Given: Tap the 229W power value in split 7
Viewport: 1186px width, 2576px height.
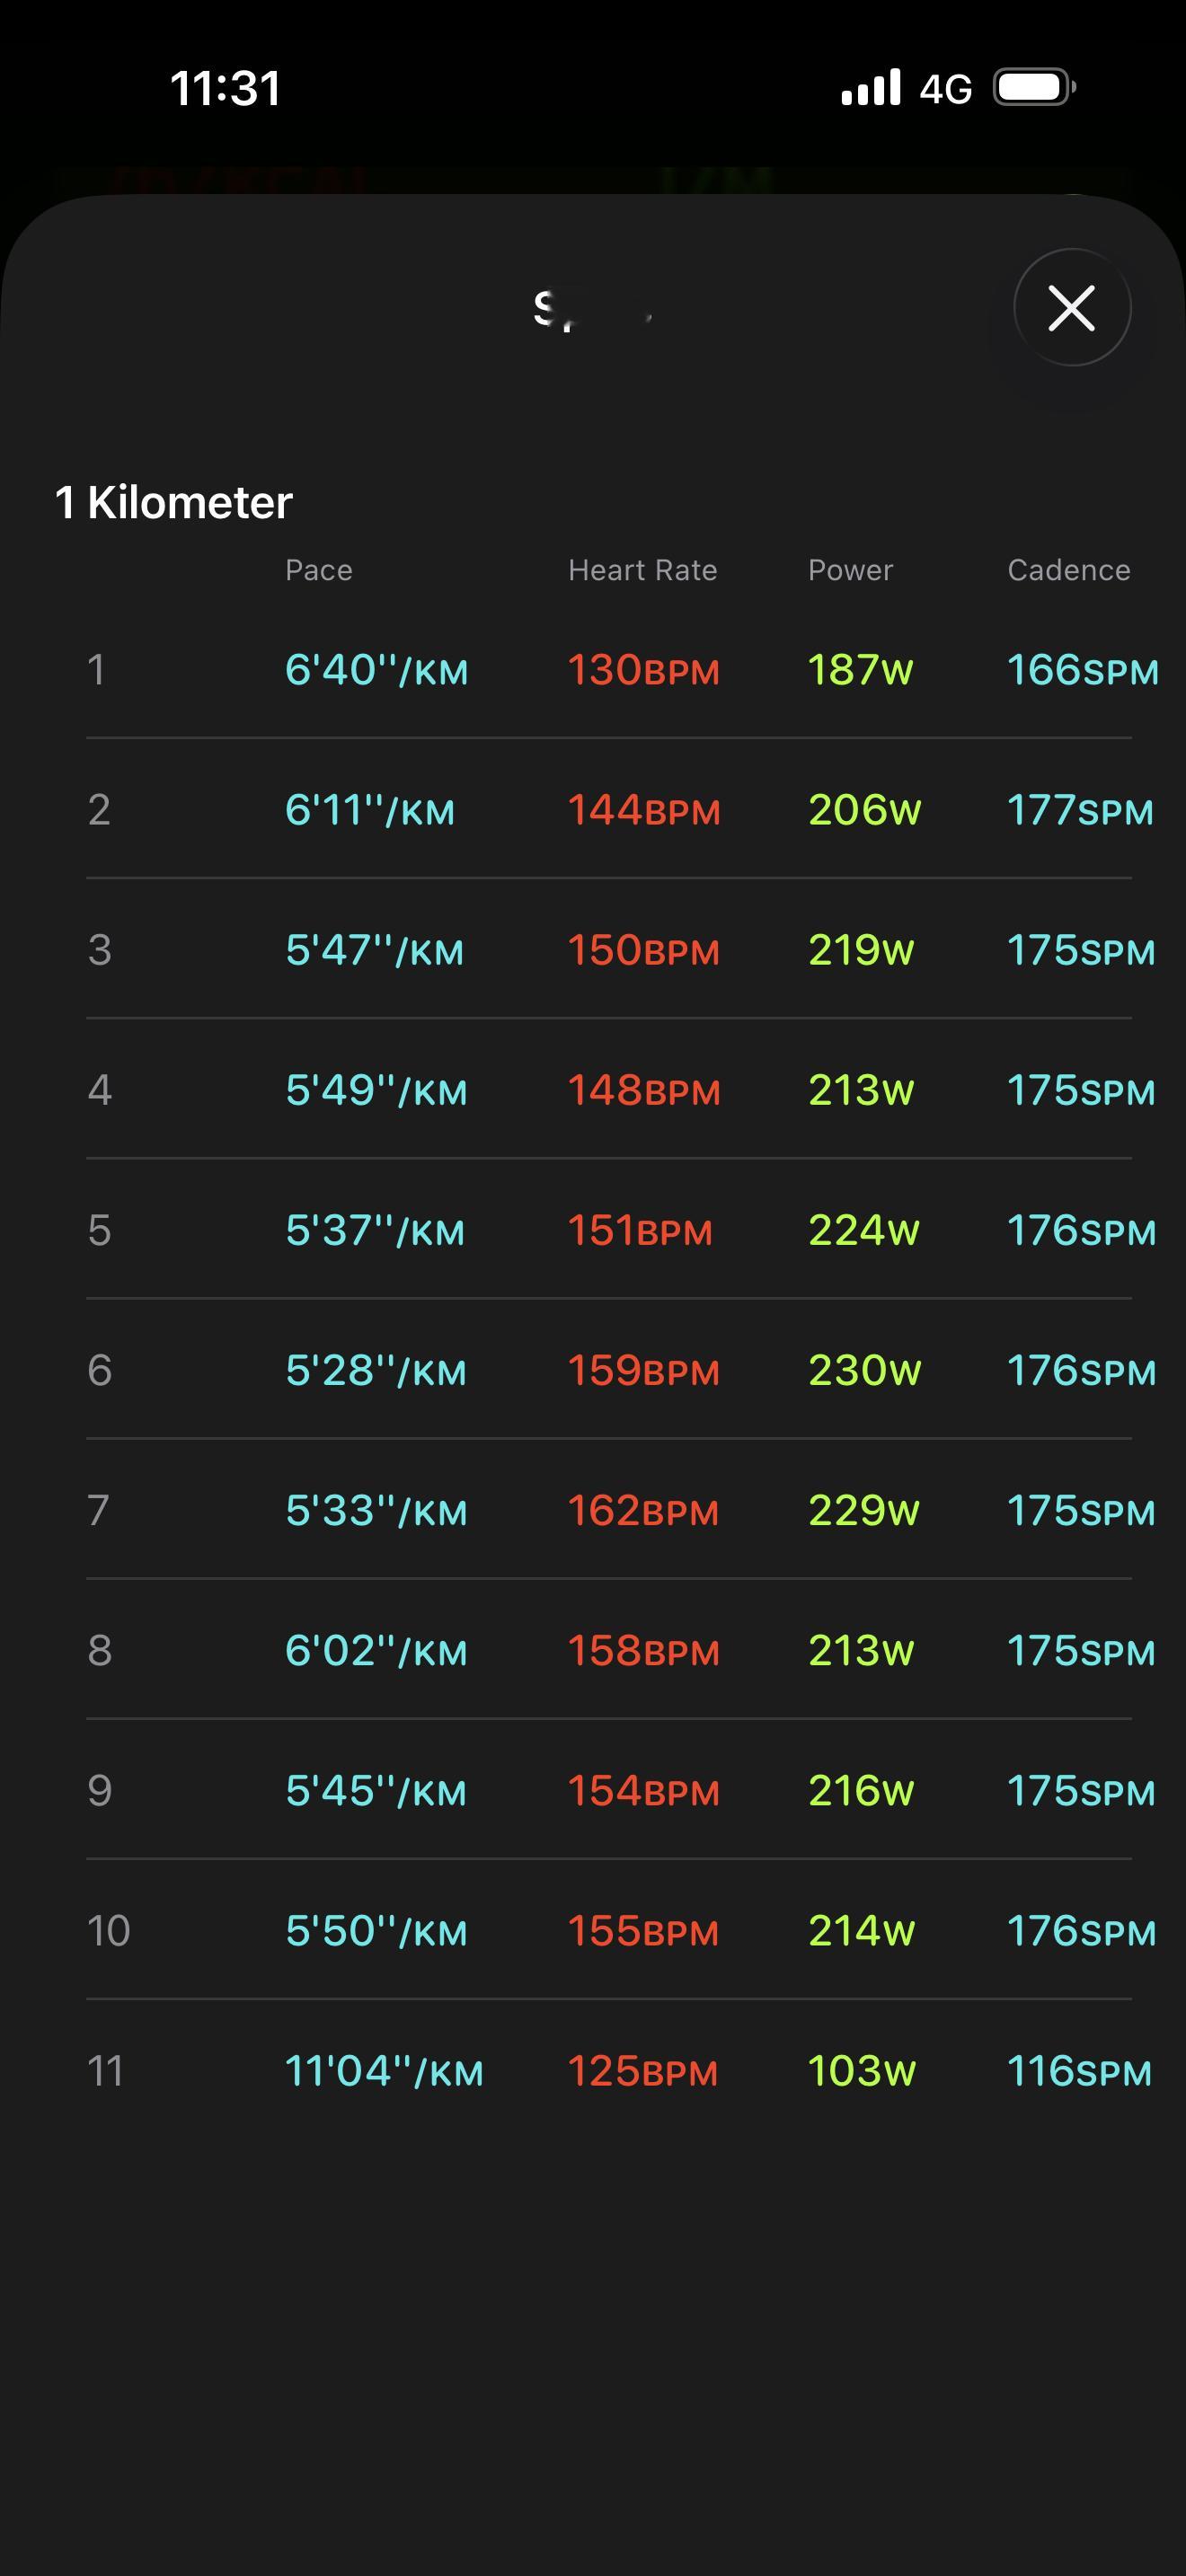Looking at the screenshot, I should pyautogui.click(x=863, y=1510).
